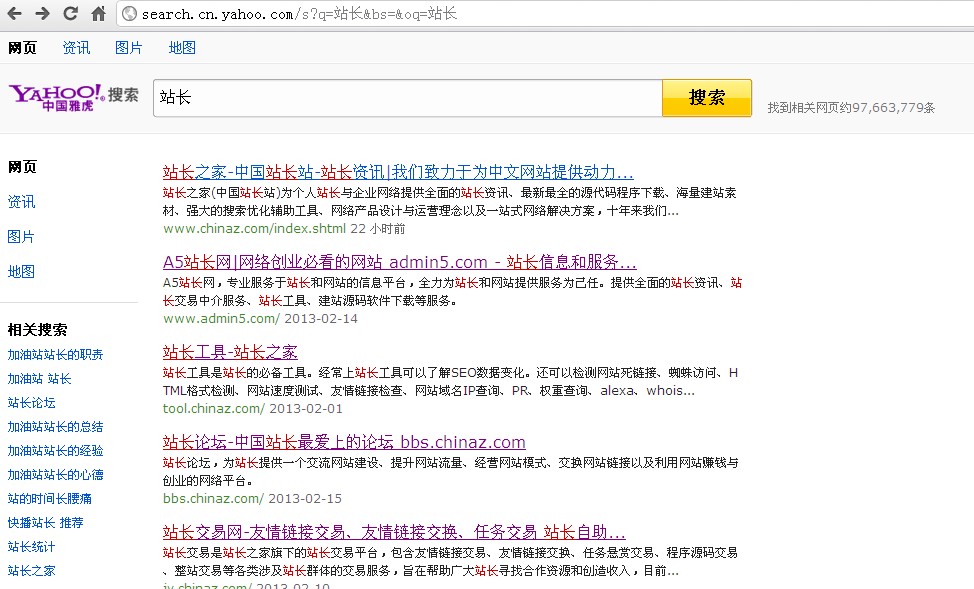The height and width of the screenshot is (589, 974).
Task: Select 地图 in the left sidebar
Action: pos(21,271)
